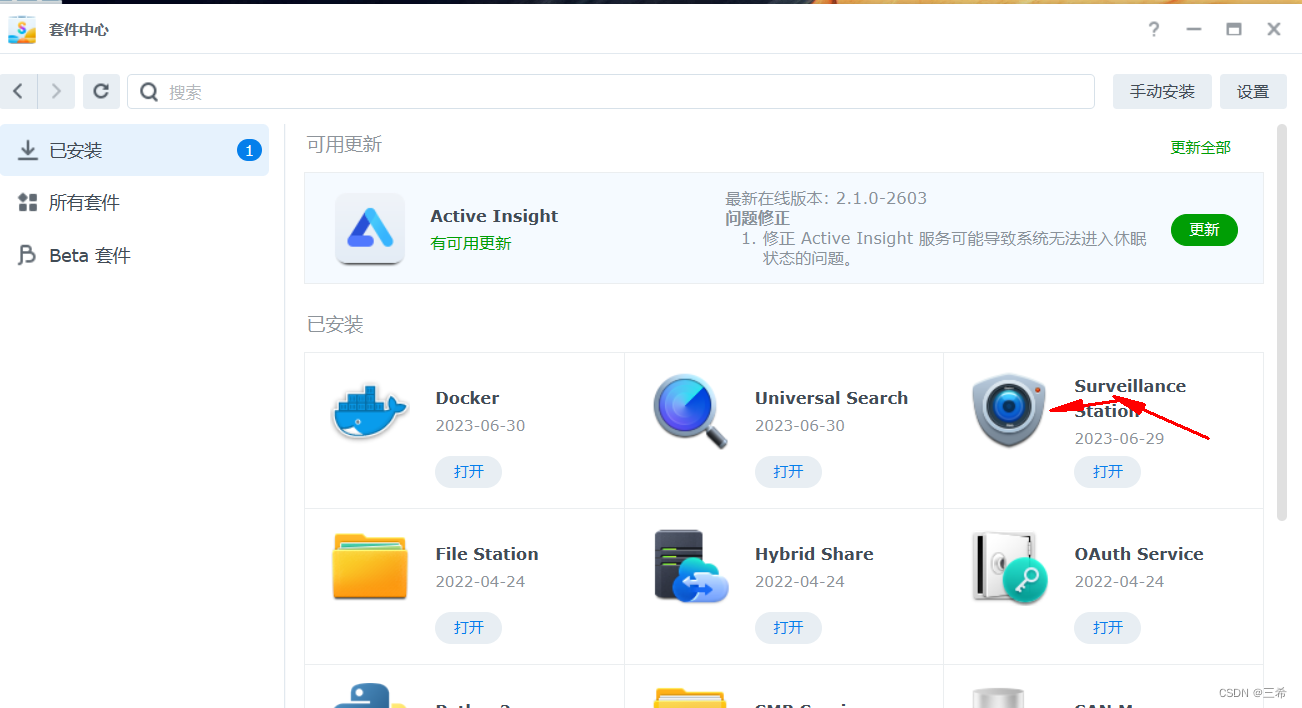
Task: Click the OAuth Service package name
Action: [1139, 554]
